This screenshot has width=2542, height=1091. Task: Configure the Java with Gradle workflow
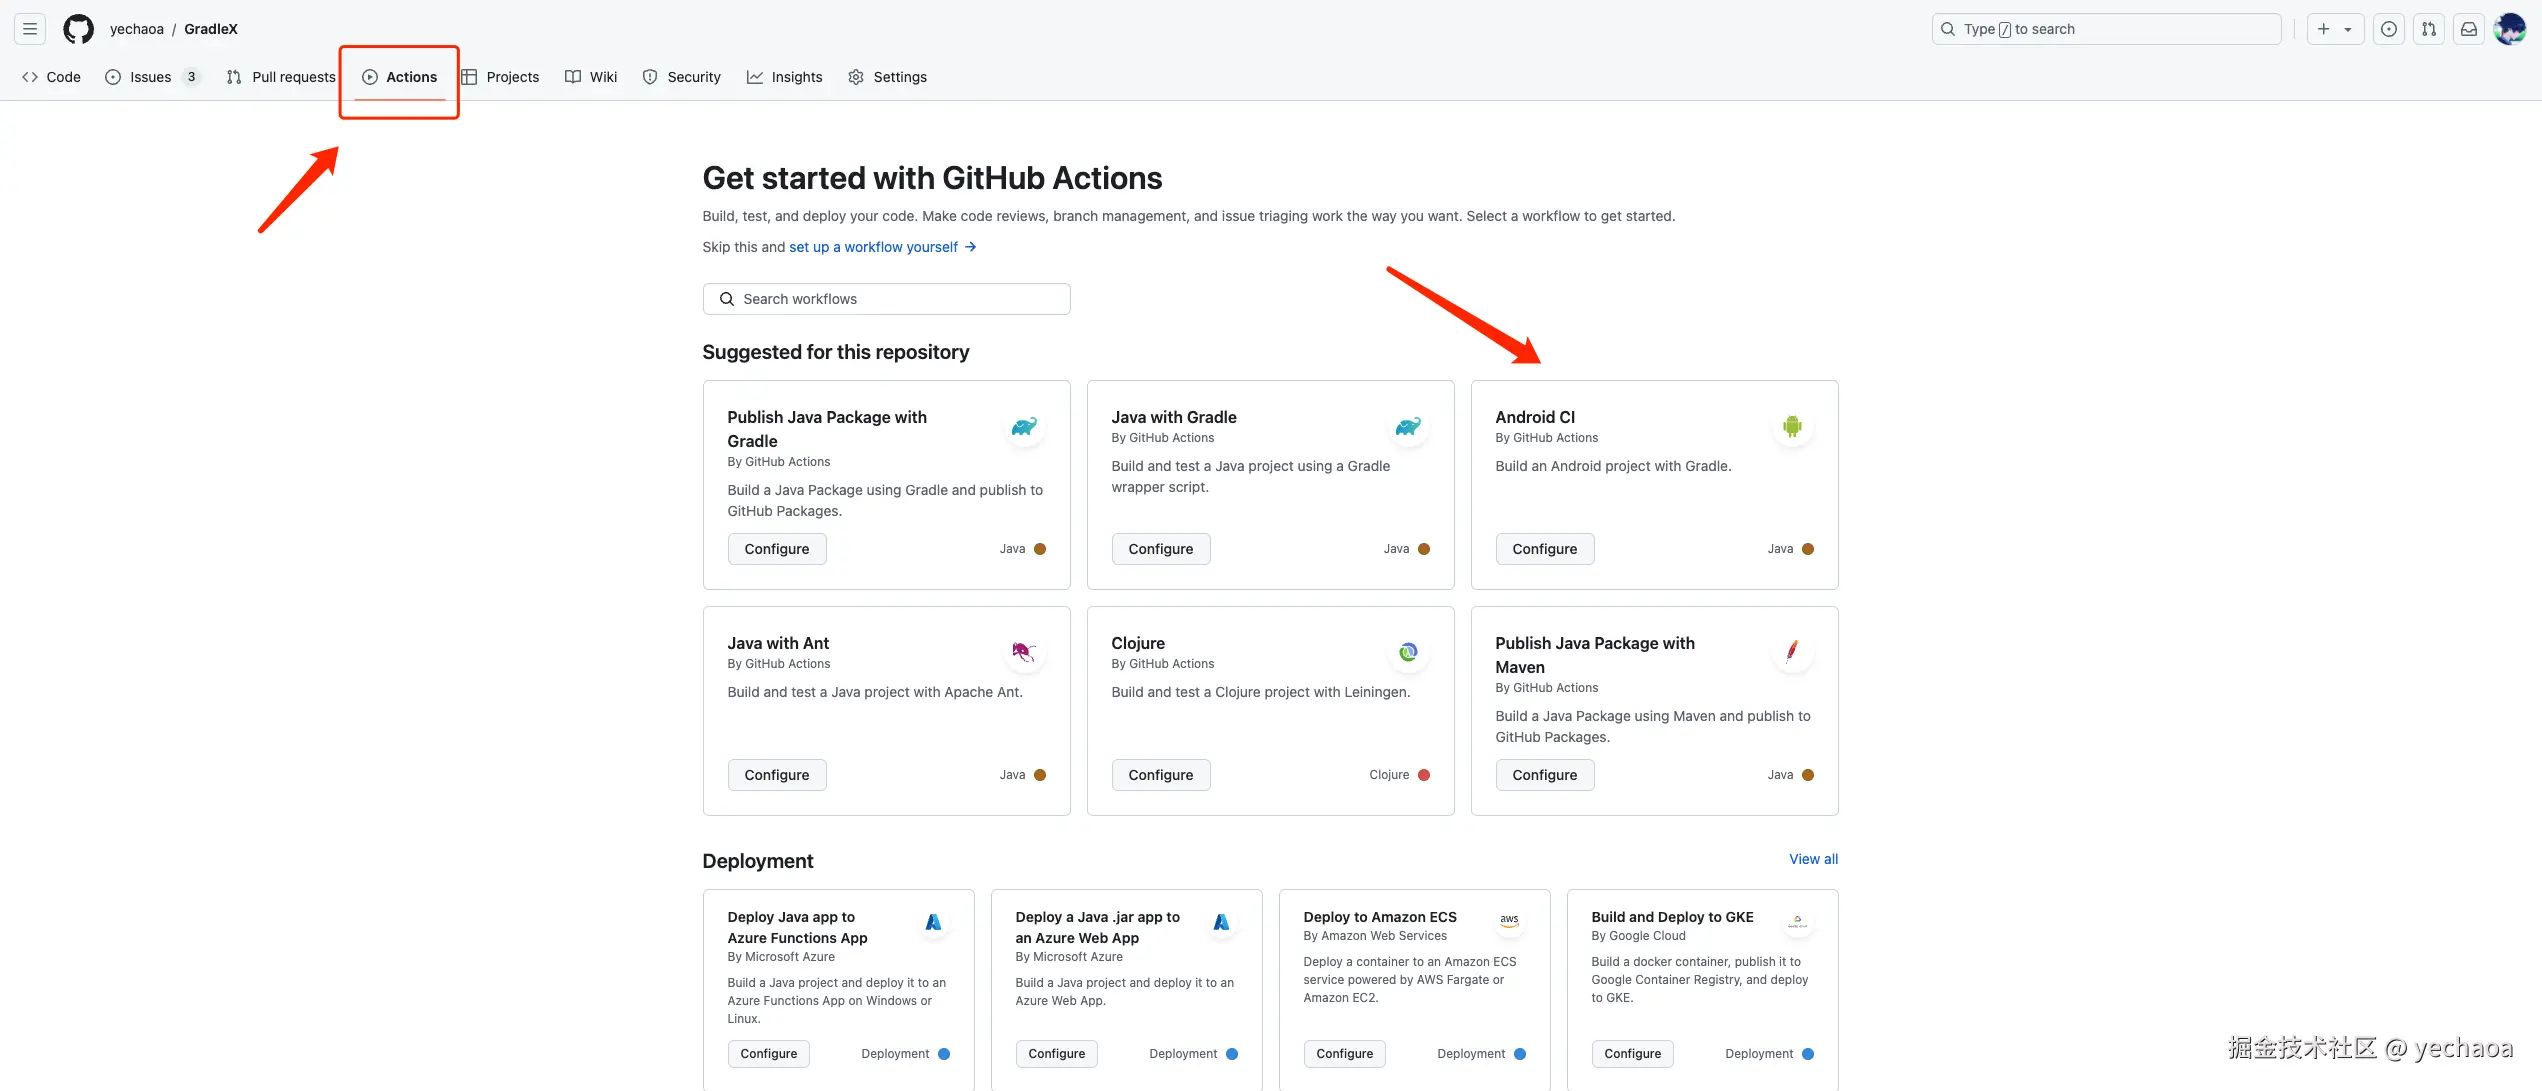coord(1160,549)
